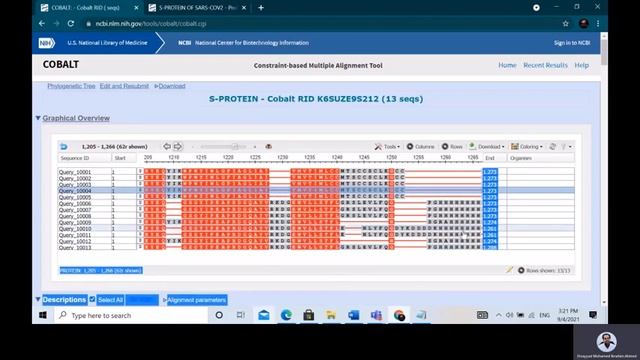Click the Organism column header
640x360 pixels.
pyautogui.click(x=540, y=158)
